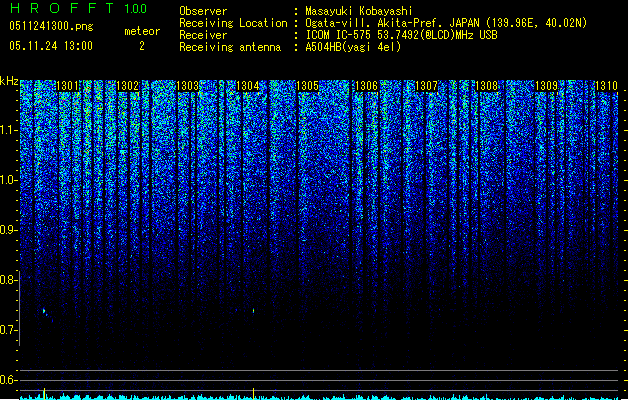Click the 1.0 kHz axis tick label
Screen dimensions: 629x400
pyautogui.click(x=9, y=180)
